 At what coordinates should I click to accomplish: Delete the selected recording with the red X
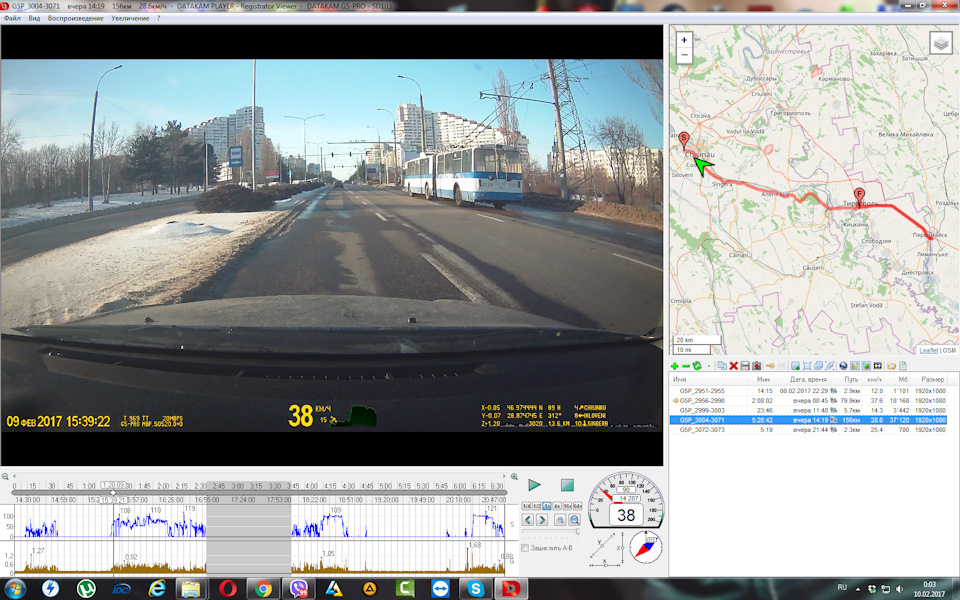733,366
